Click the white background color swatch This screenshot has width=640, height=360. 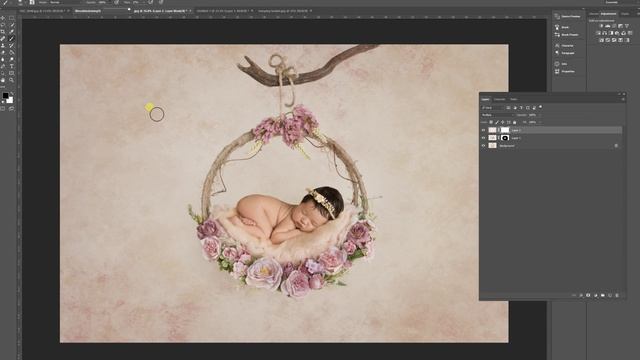click(x=10, y=101)
